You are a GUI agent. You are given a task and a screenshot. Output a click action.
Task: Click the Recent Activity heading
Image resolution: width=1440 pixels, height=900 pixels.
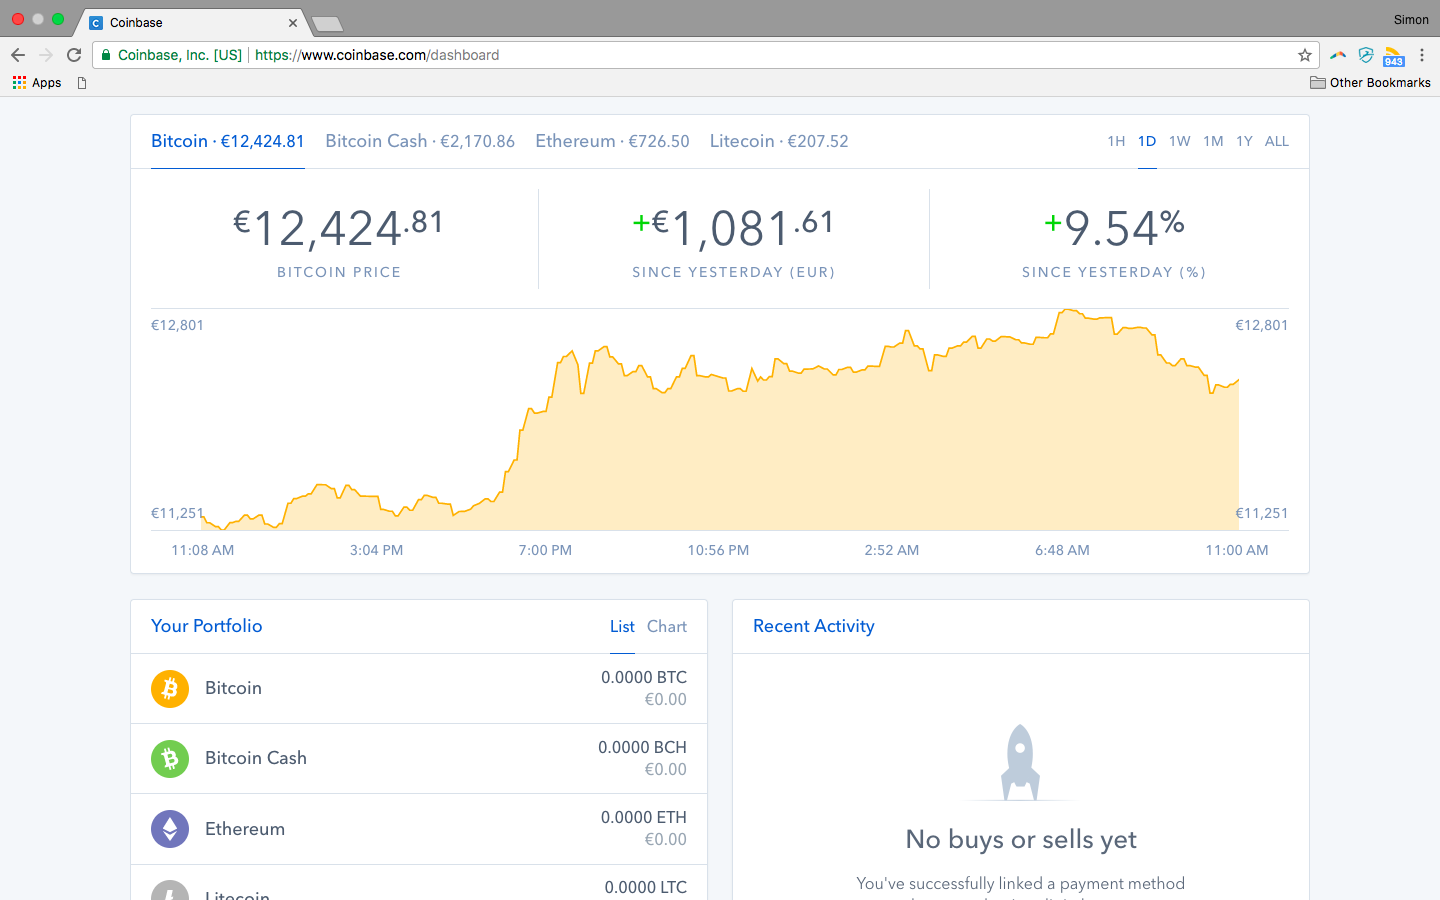pos(814,626)
